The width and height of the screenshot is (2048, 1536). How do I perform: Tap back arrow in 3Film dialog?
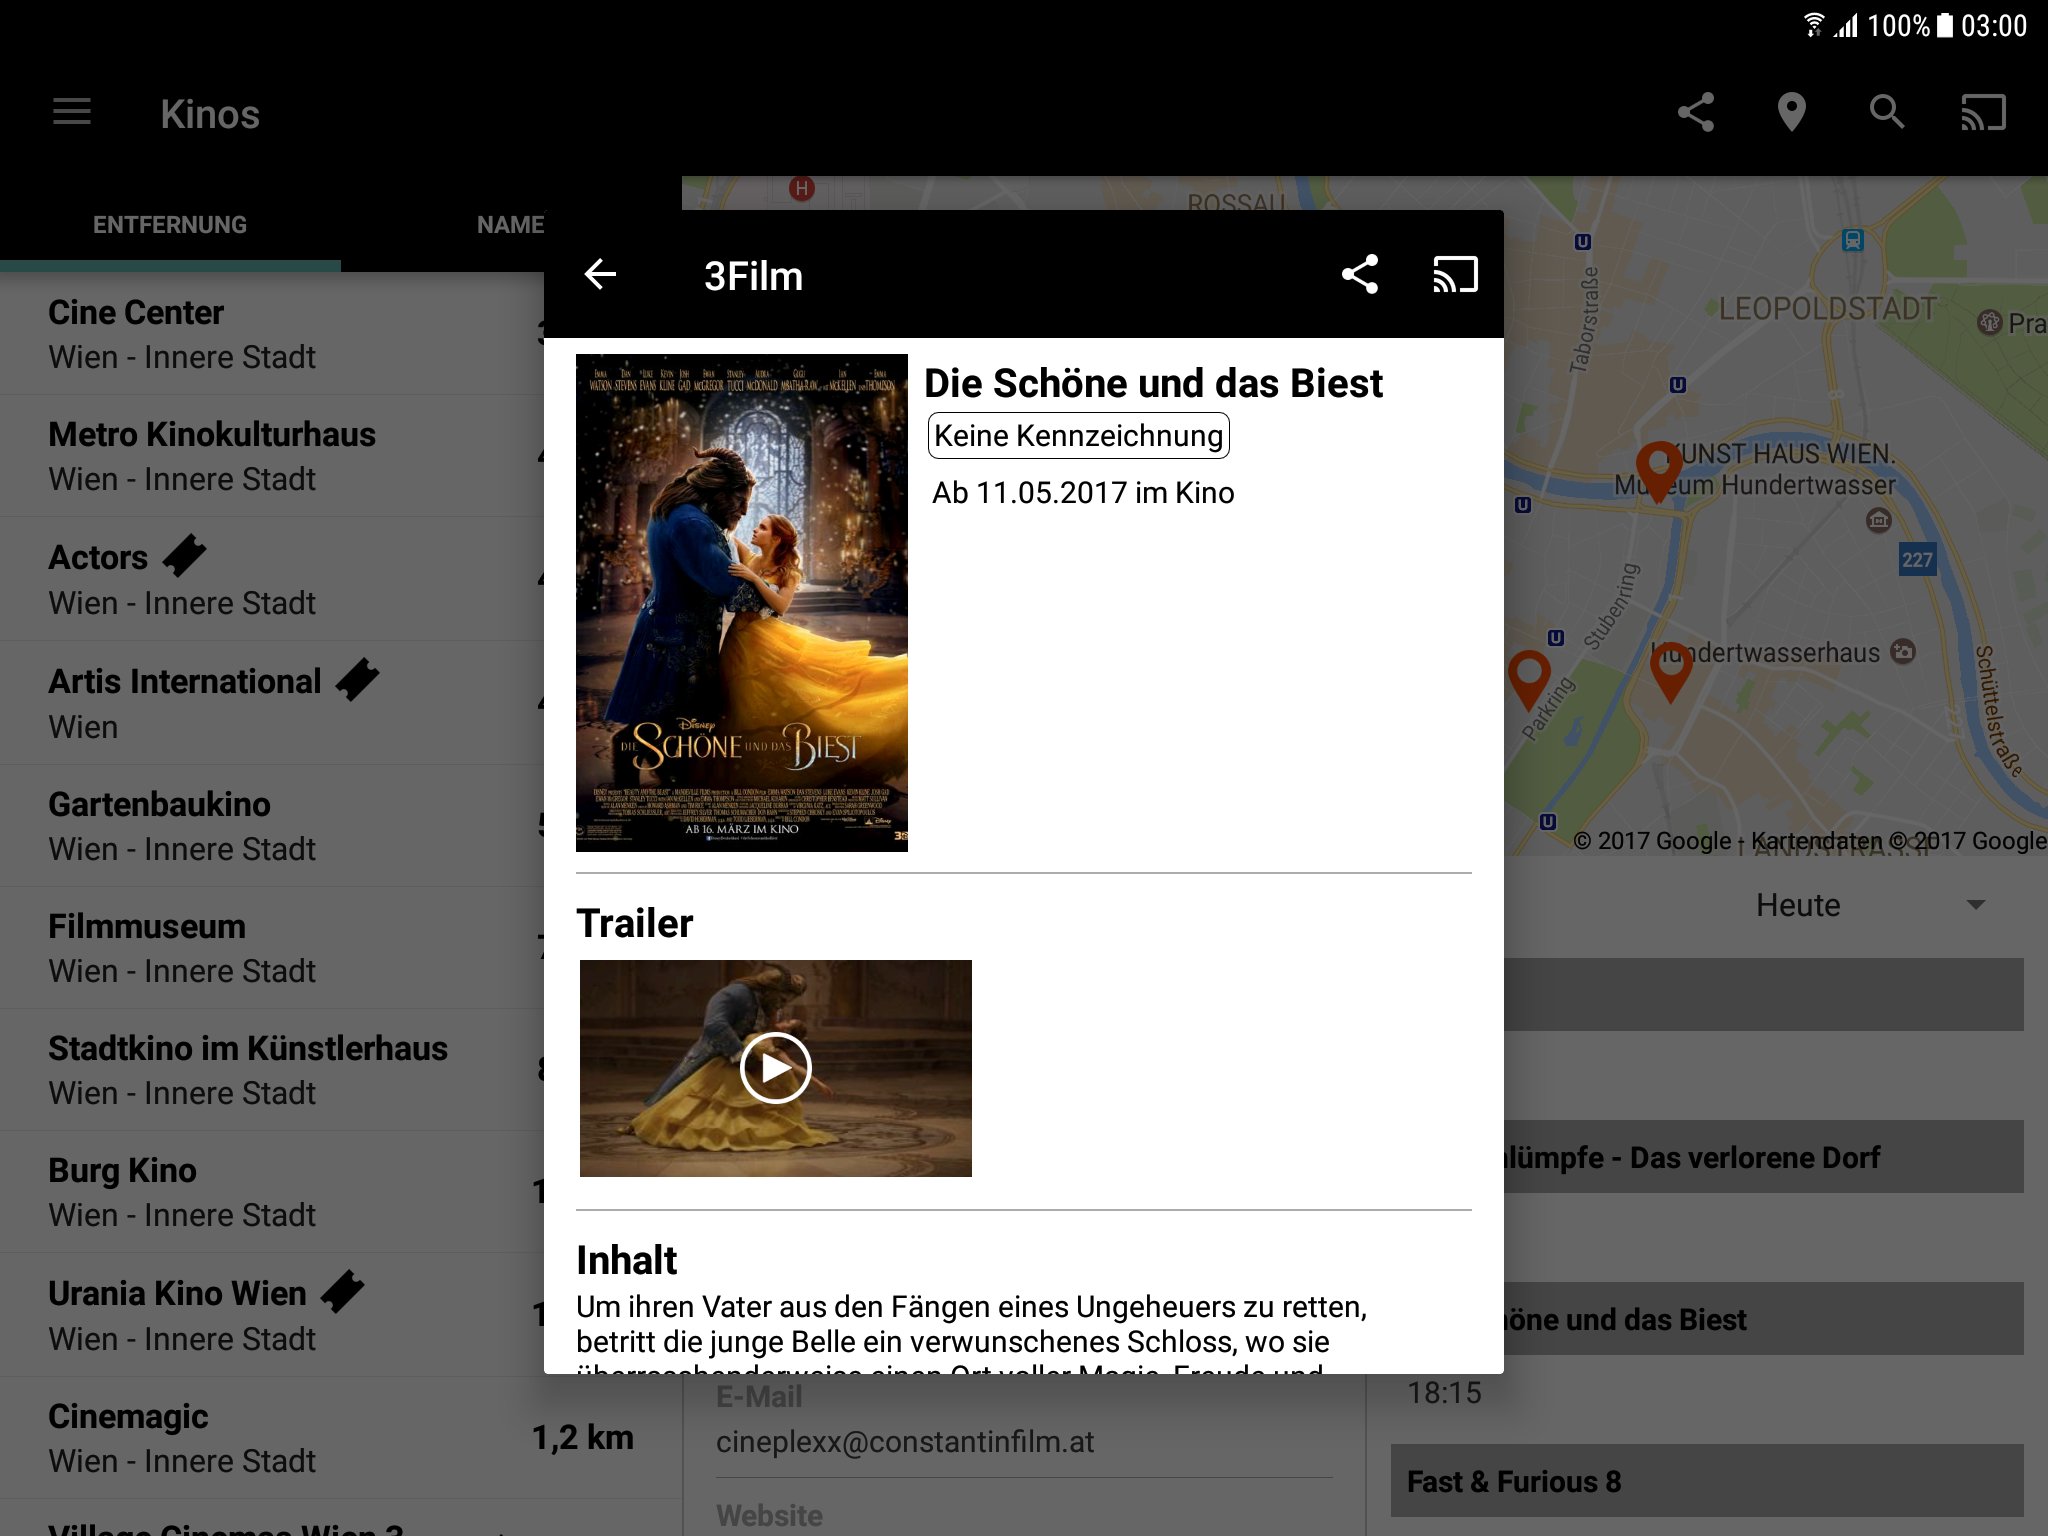(600, 274)
